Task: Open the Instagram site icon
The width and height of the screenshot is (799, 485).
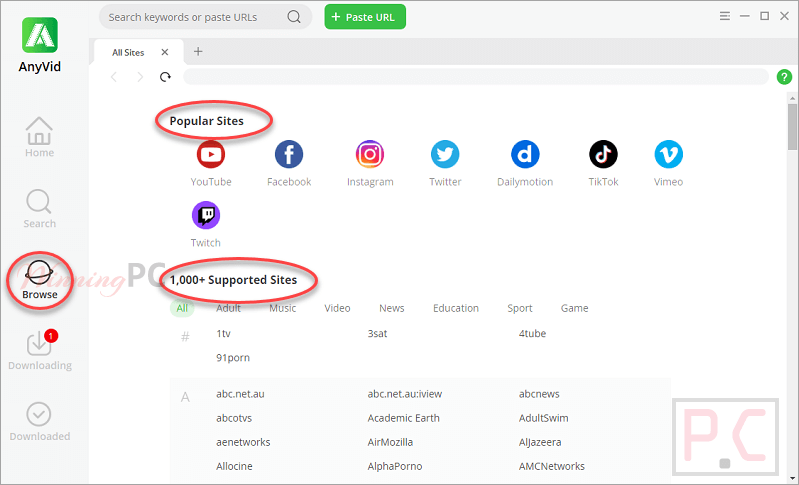Action: 370,154
